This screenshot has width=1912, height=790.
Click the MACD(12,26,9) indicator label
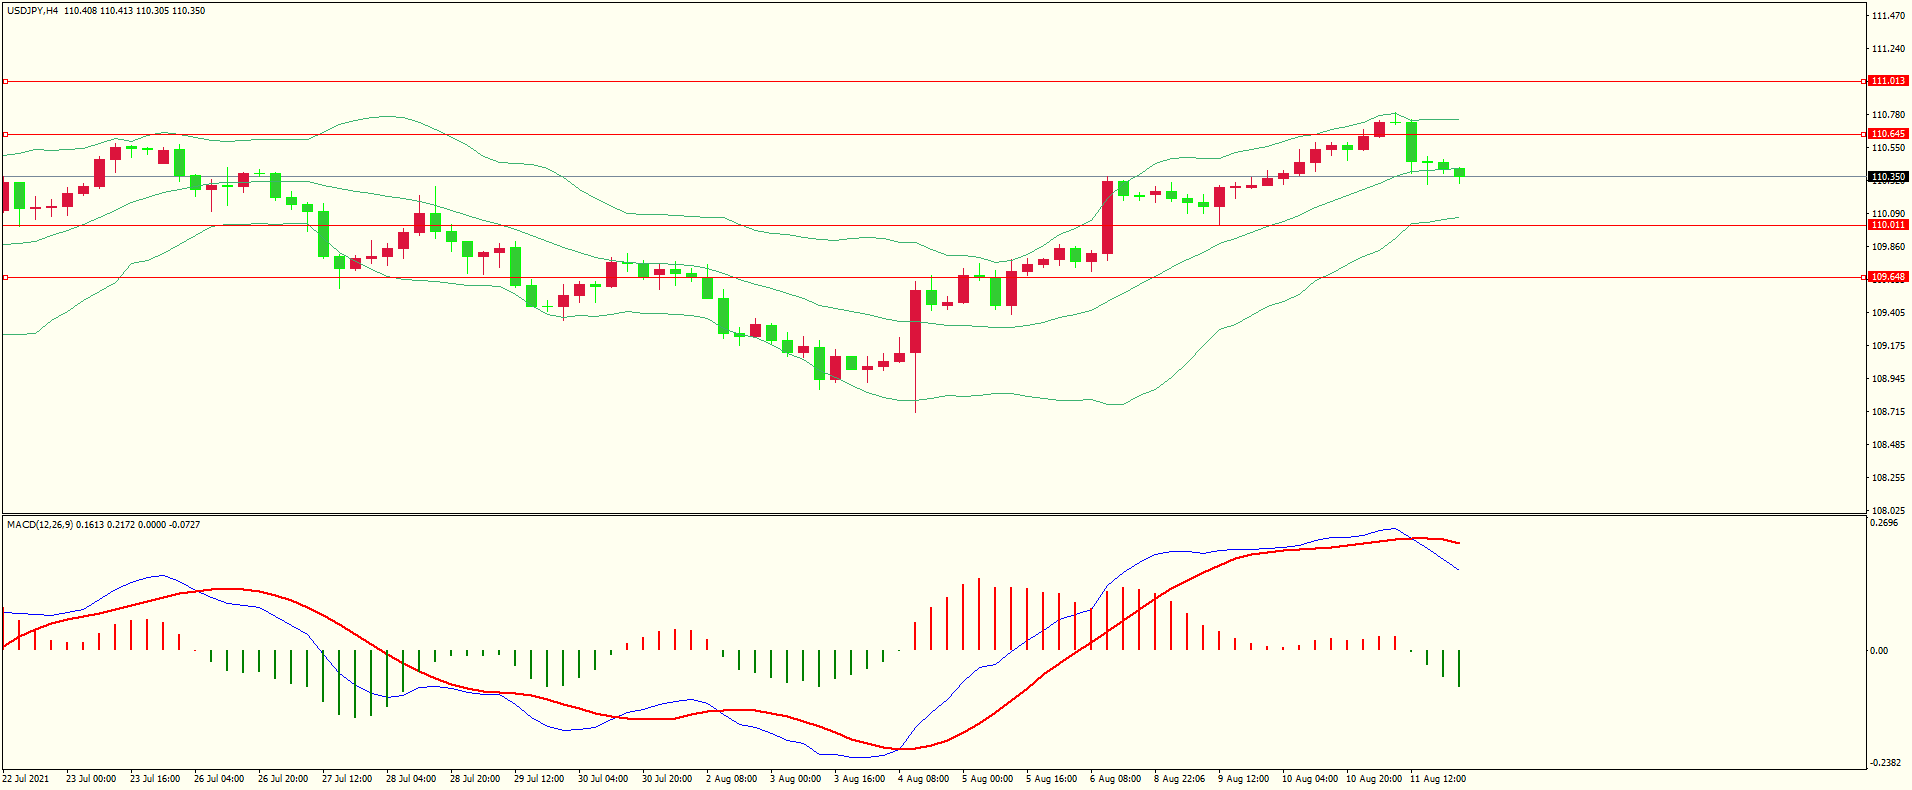tap(39, 525)
